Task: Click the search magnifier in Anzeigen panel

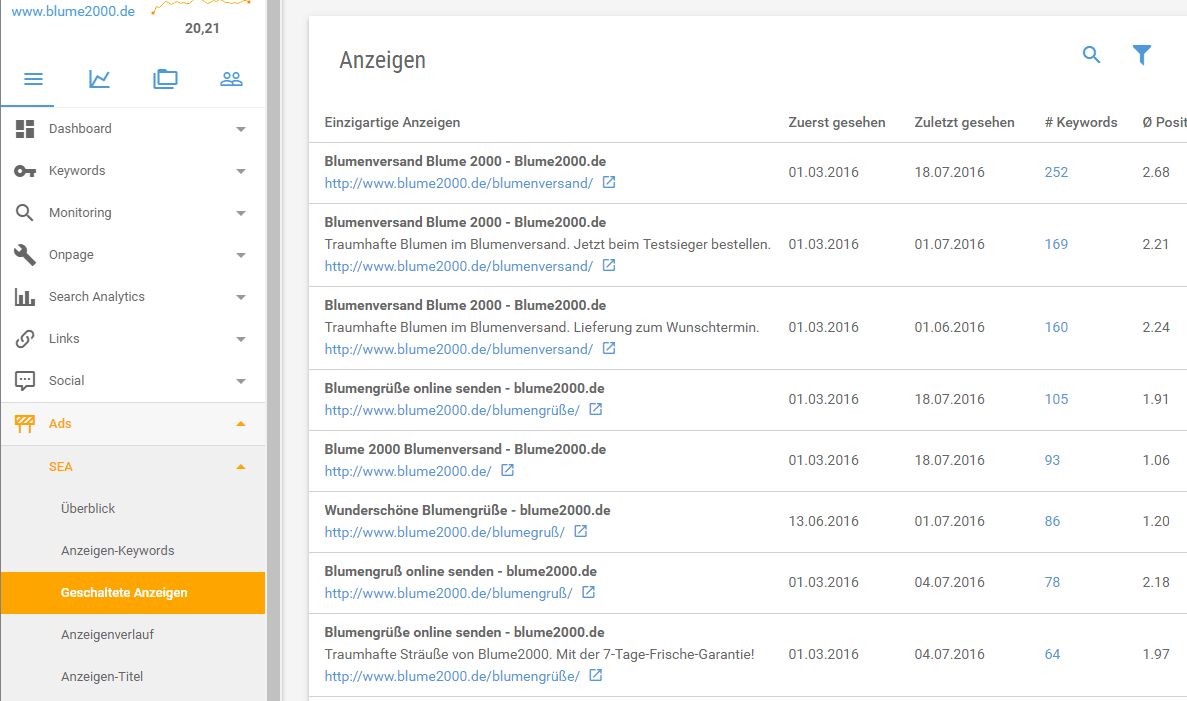Action: tap(1091, 55)
